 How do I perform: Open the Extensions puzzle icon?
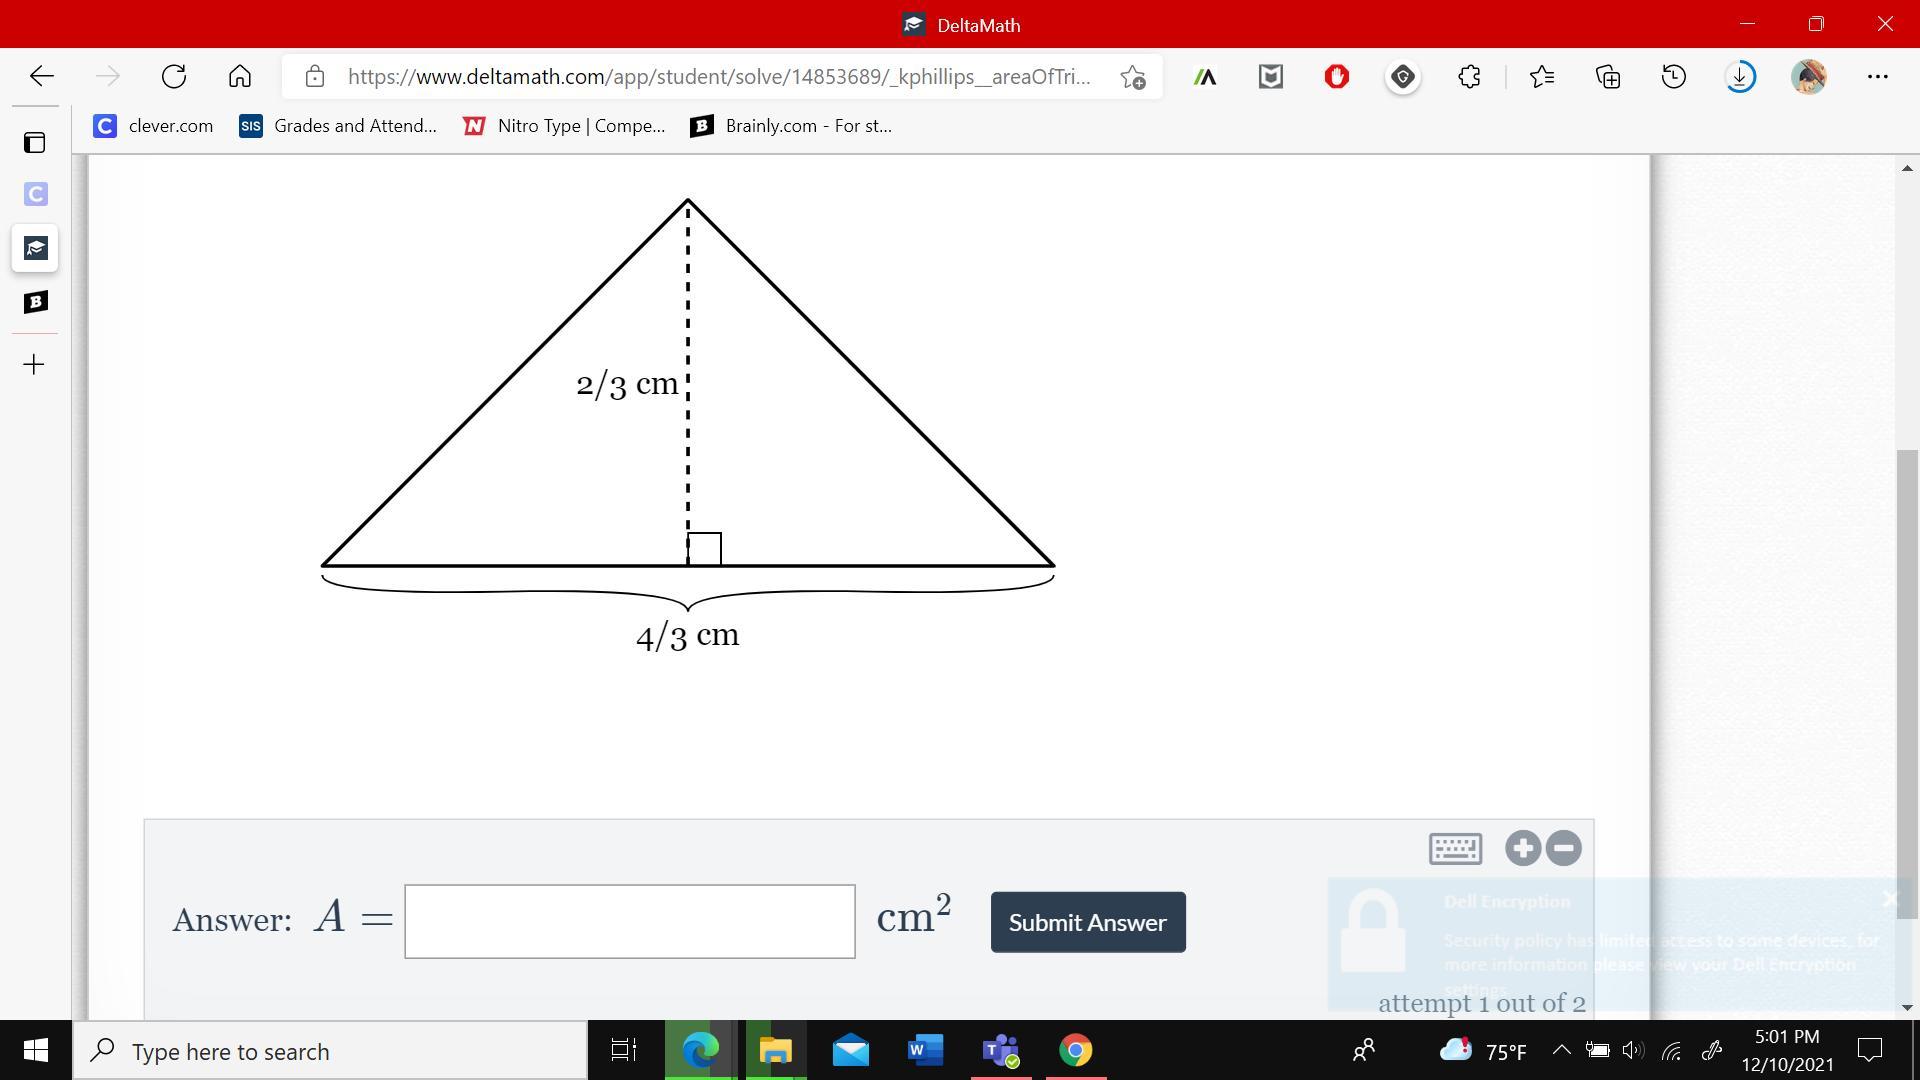point(1469,77)
